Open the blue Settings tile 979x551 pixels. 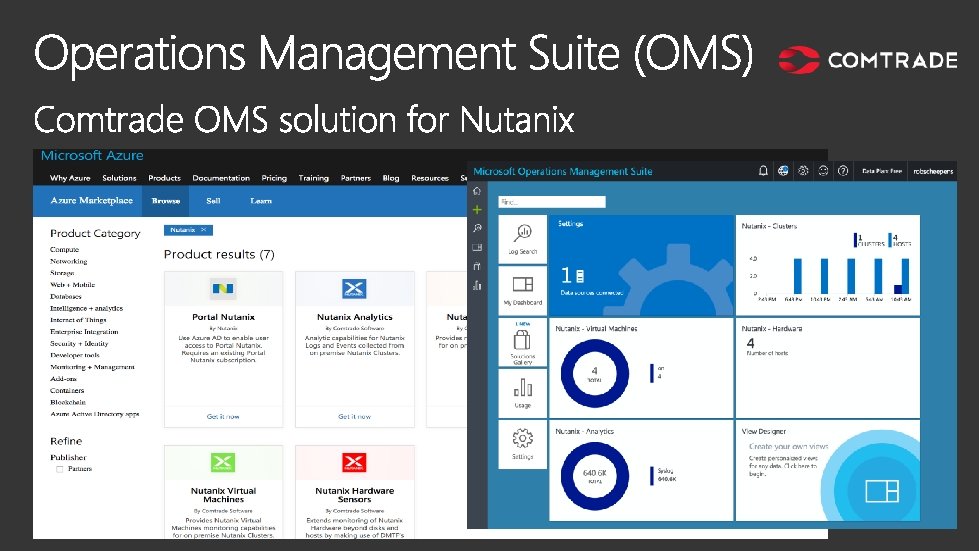tap(641, 265)
